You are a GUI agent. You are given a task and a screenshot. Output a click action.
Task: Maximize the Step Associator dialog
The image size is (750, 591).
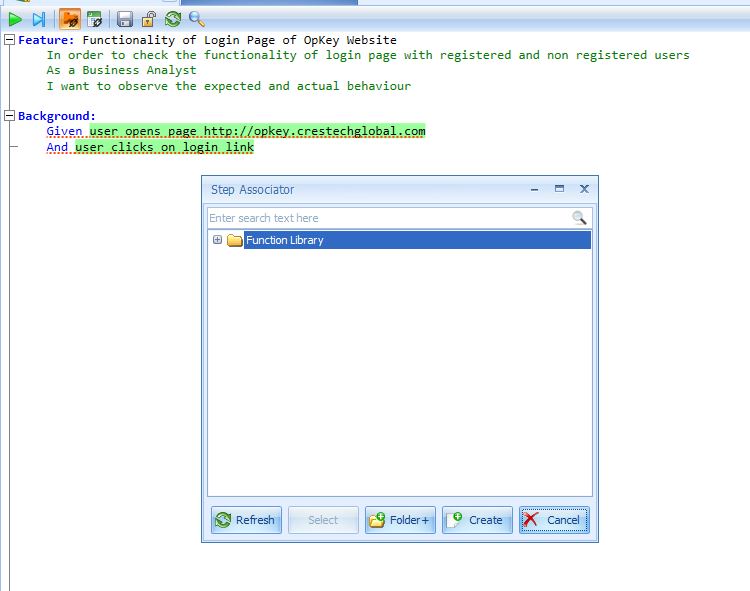coord(559,189)
